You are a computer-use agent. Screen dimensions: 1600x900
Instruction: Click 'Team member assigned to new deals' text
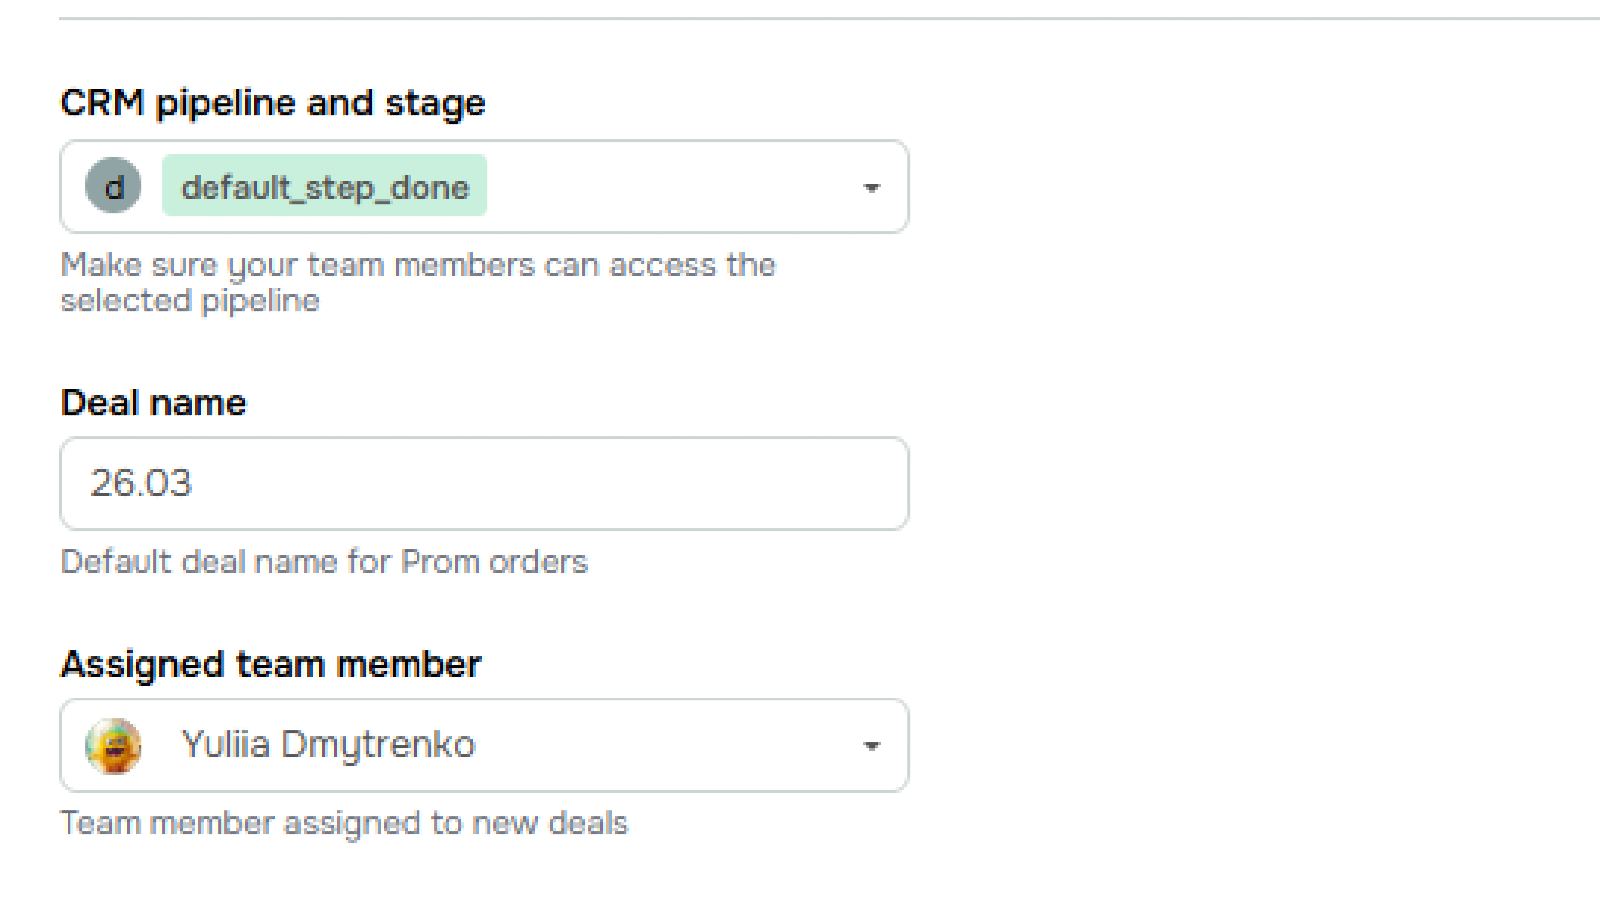click(x=345, y=823)
